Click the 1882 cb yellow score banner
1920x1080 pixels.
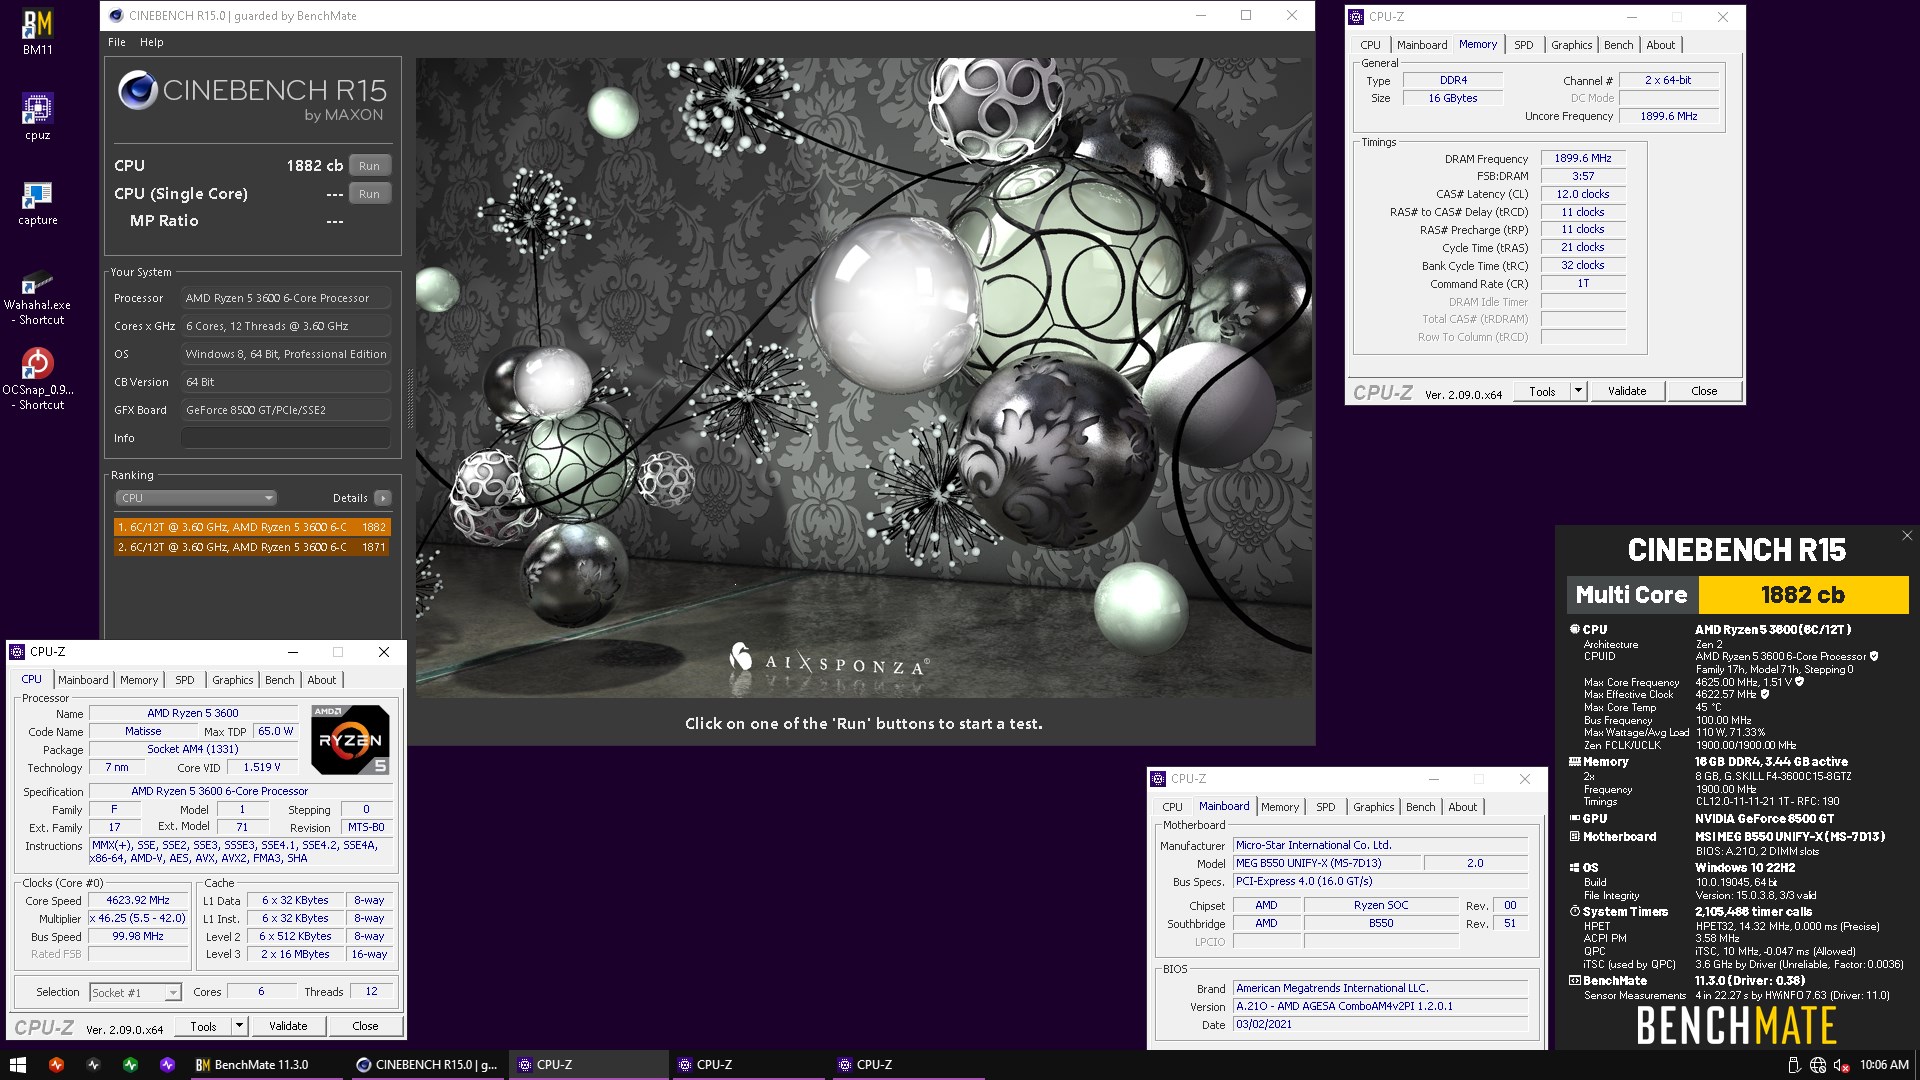[1803, 595]
